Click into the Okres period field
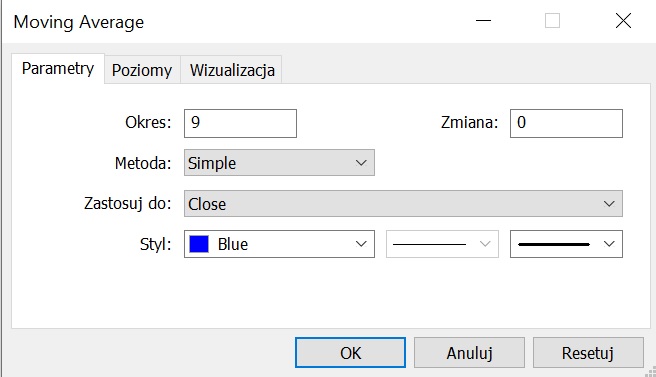 (240, 123)
